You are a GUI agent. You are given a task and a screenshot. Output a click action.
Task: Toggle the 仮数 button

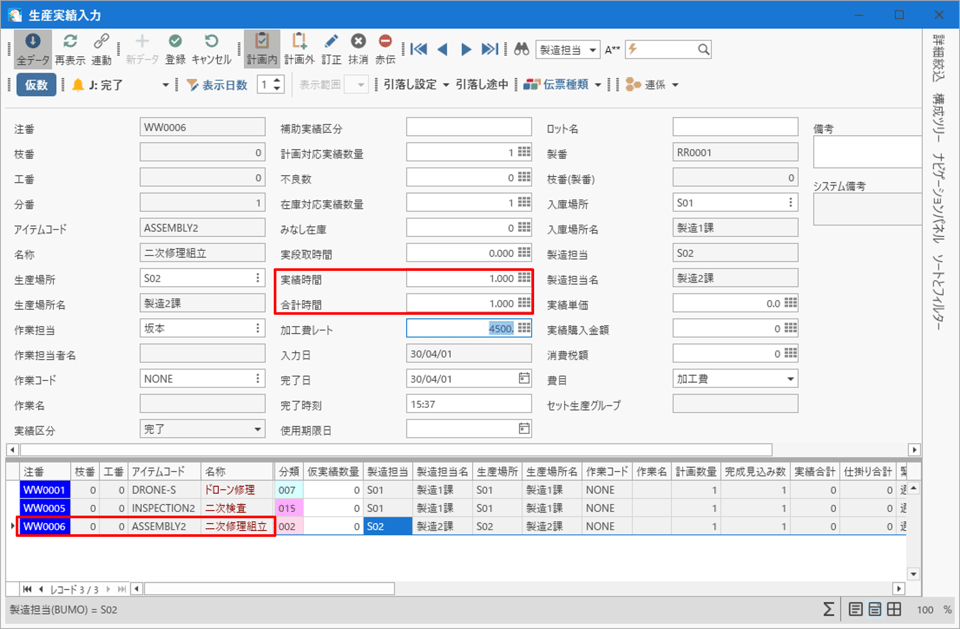(x=36, y=85)
